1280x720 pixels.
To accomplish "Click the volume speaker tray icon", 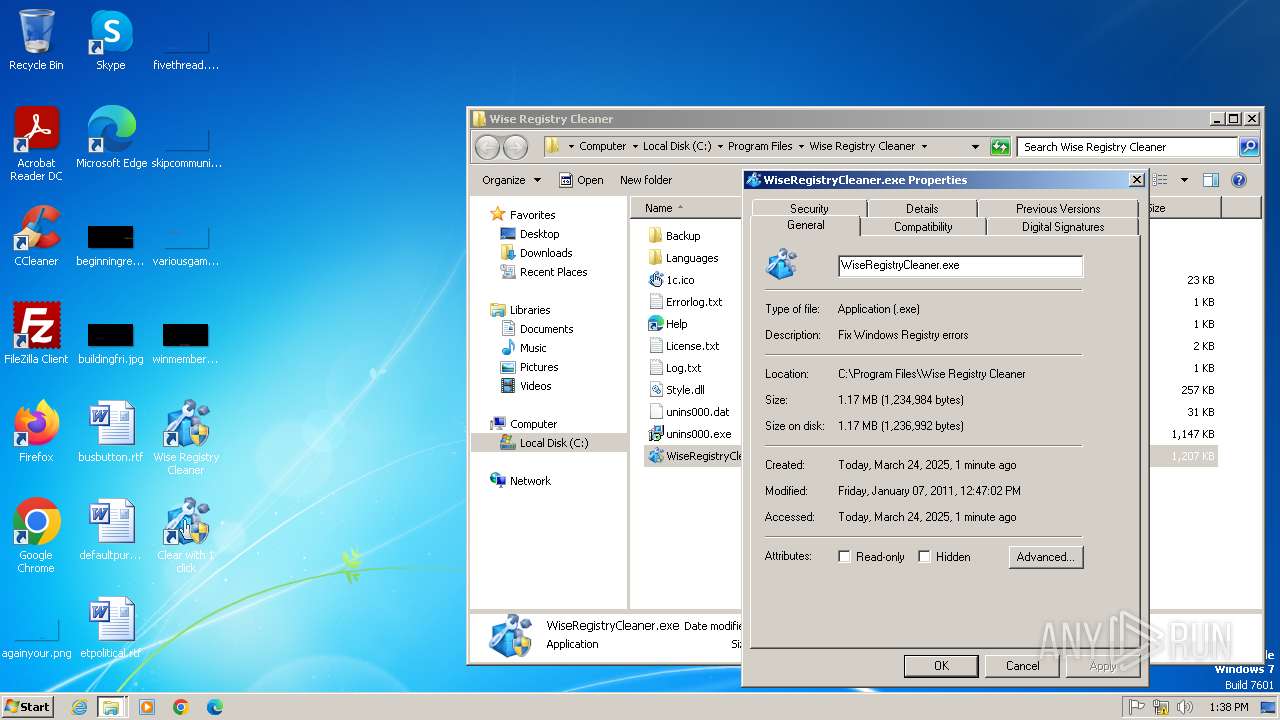I will [x=1185, y=707].
